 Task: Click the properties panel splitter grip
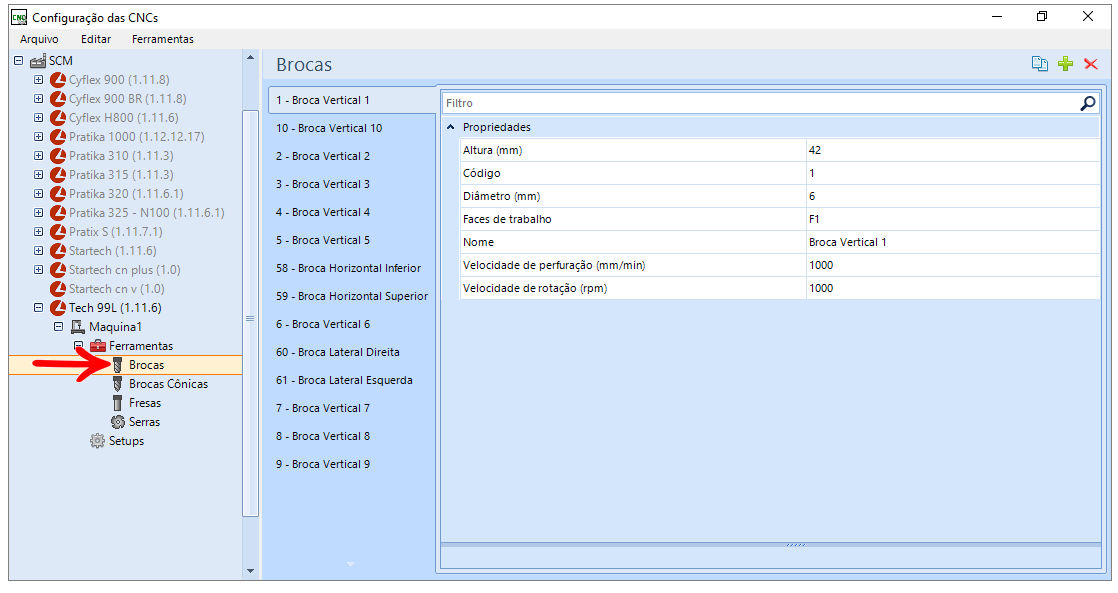796,545
